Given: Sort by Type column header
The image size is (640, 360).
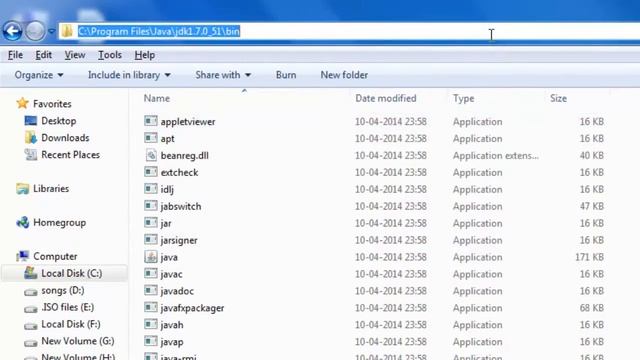Looking at the screenshot, I should pos(464,98).
